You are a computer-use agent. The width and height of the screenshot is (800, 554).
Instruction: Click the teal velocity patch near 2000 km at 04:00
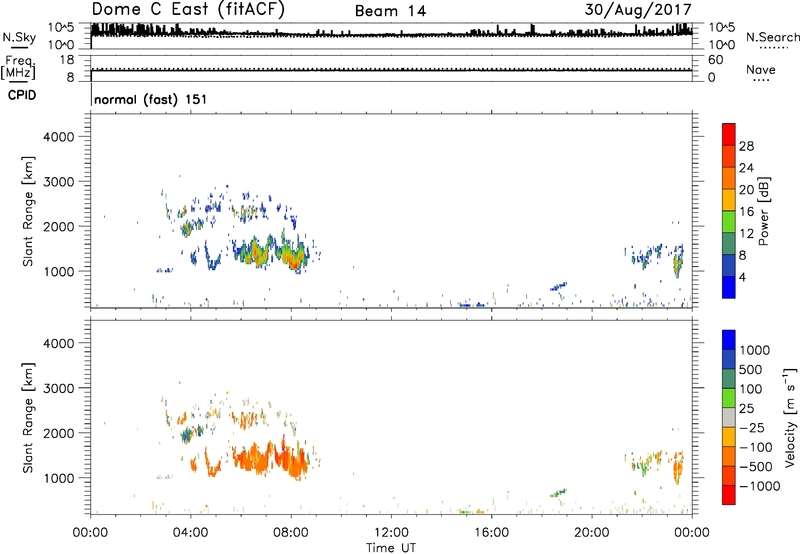click(x=188, y=435)
